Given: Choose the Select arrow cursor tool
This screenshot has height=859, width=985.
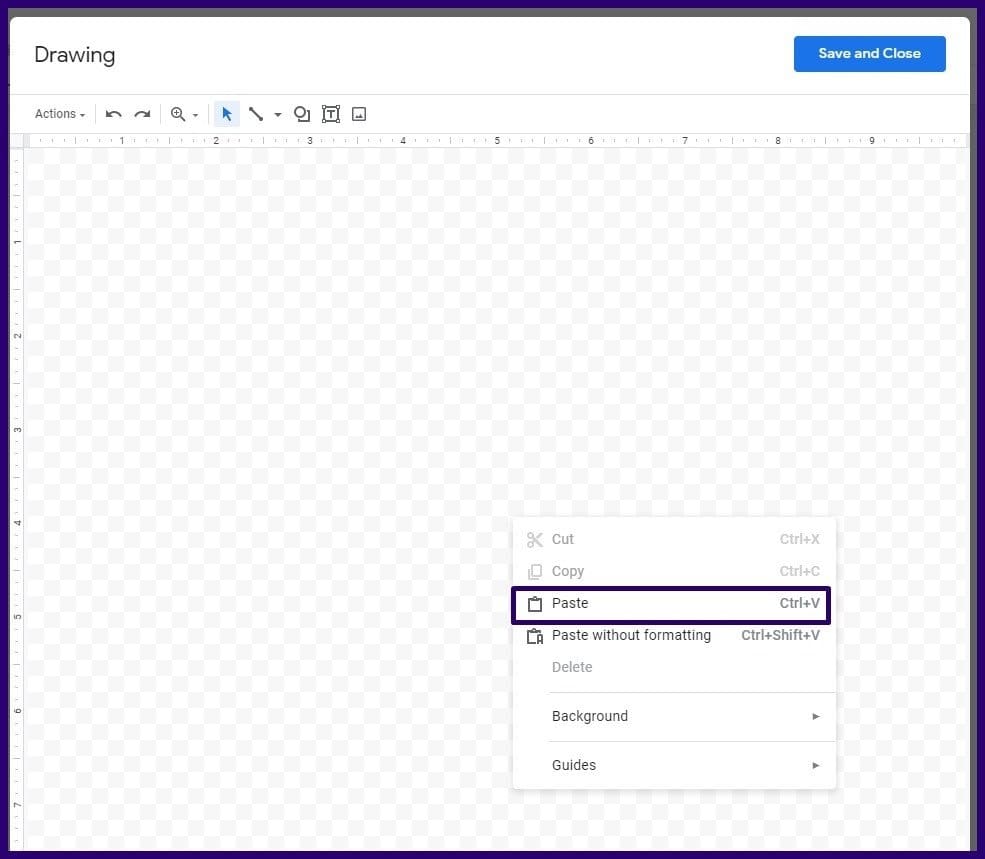Looking at the screenshot, I should pos(227,114).
